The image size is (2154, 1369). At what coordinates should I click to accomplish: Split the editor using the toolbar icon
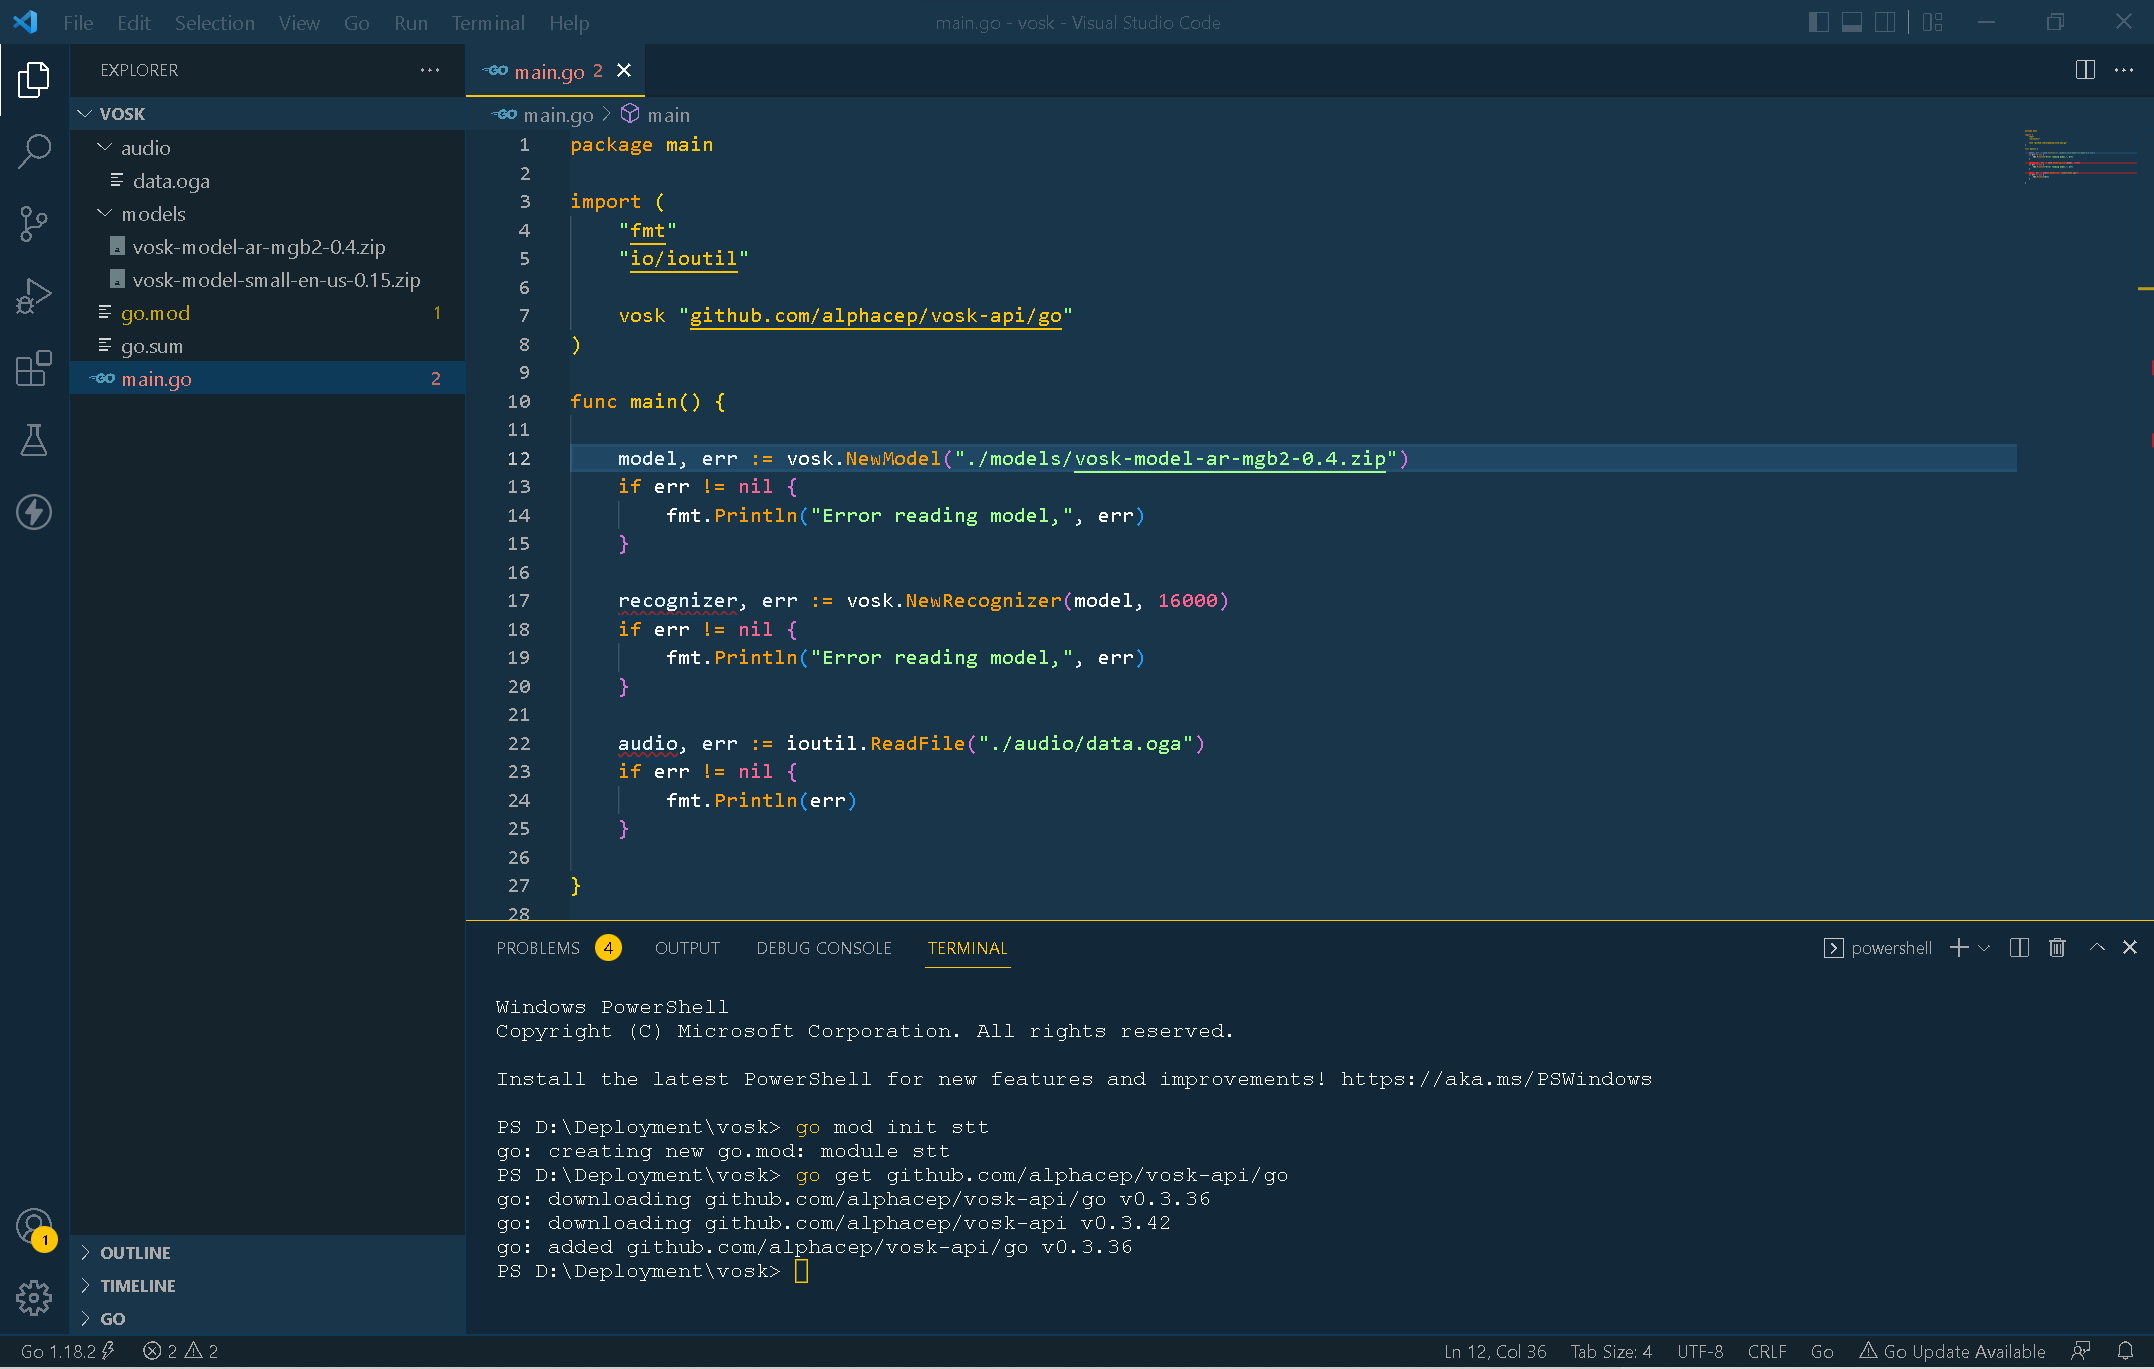pyautogui.click(x=2084, y=70)
